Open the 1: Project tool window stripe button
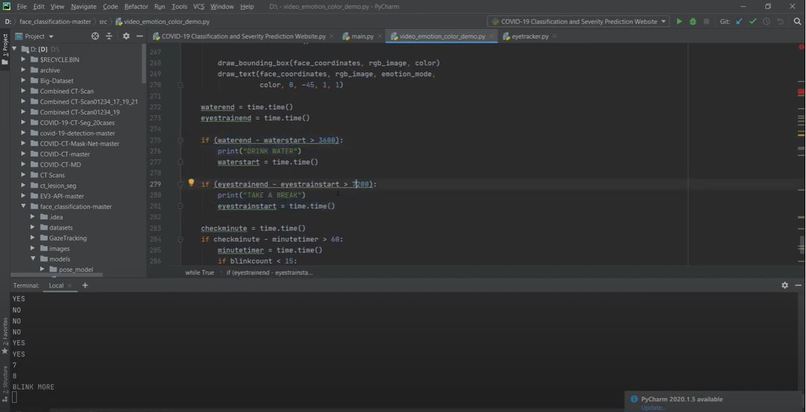Screen dimensions: 806x412 (x=5, y=49)
